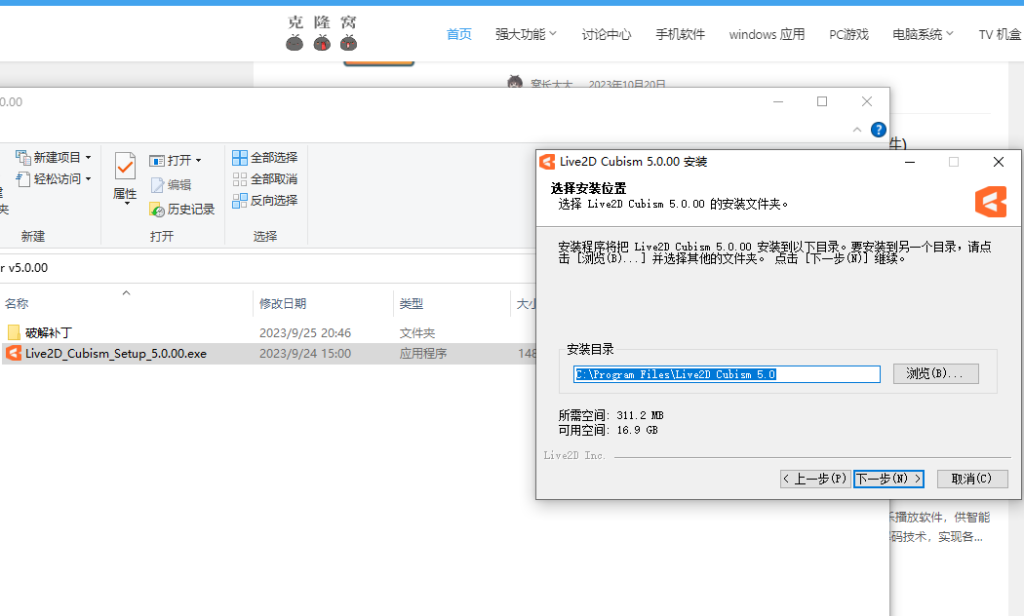Click the 2023/9/24 15:00 date cell
The image size is (1024, 616).
pos(305,353)
